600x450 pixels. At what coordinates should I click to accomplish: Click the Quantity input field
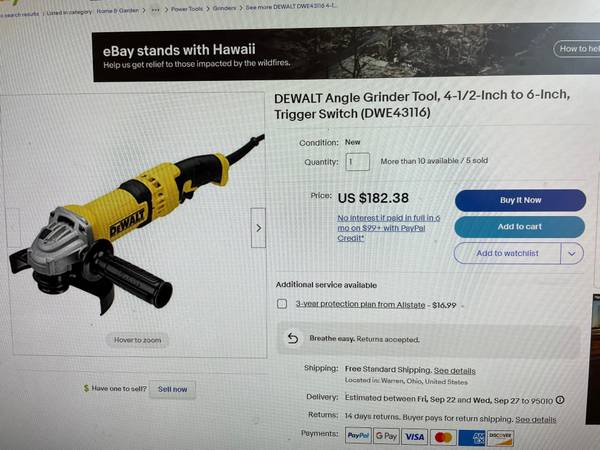click(x=358, y=161)
